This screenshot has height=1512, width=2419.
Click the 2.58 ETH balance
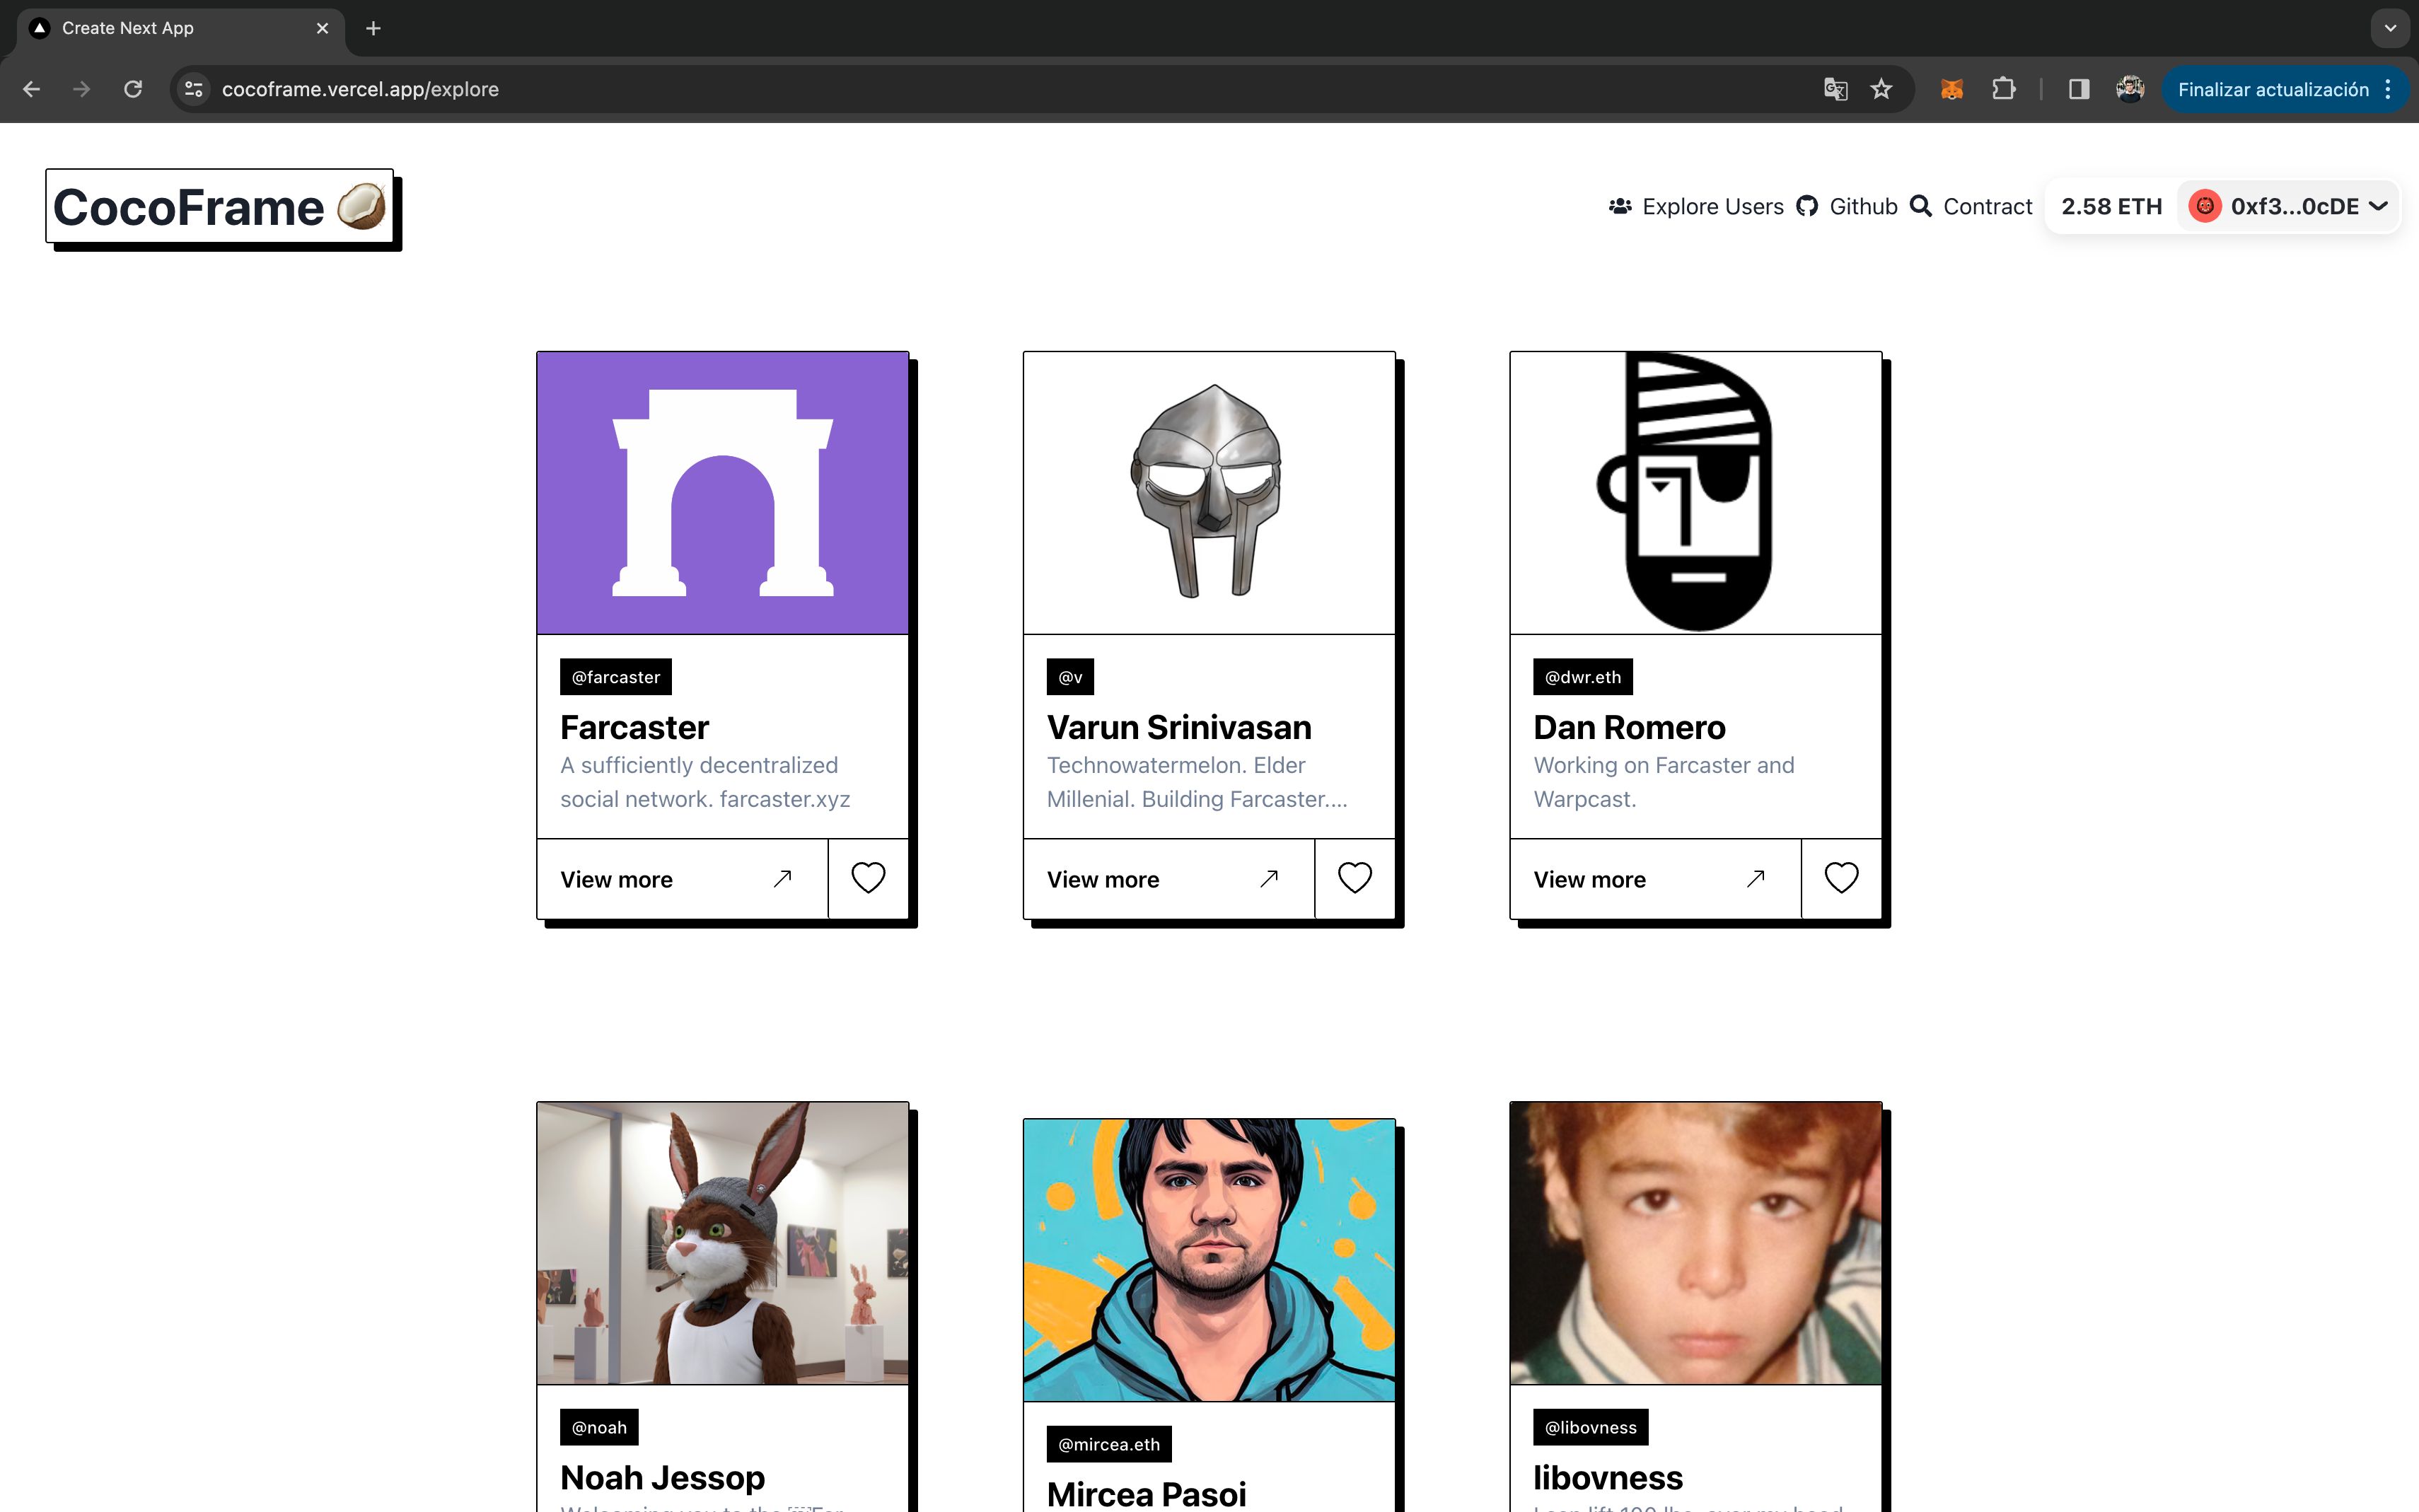[x=2111, y=206]
